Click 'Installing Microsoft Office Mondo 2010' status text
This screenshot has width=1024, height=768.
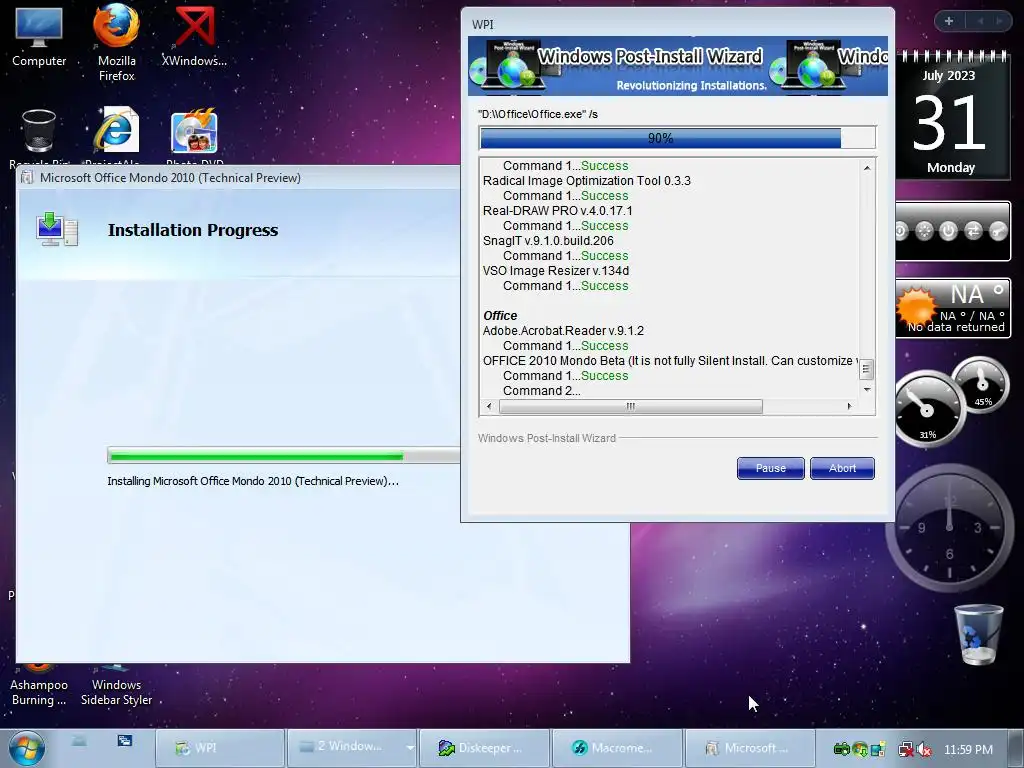[x=253, y=481]
